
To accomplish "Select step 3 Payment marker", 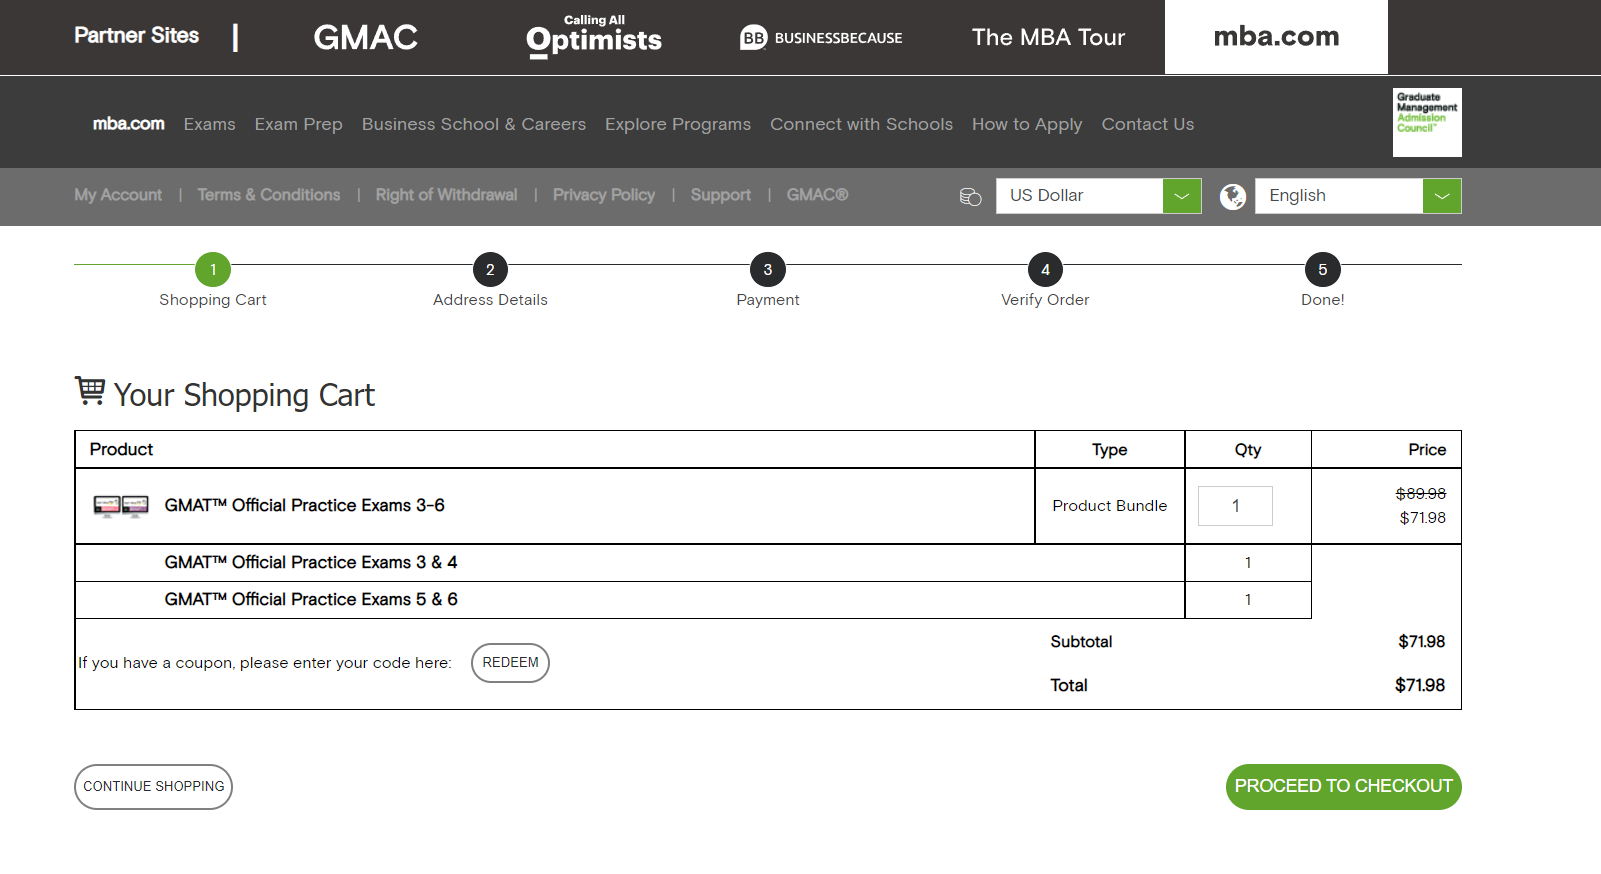I will click(x=768, y=270).
